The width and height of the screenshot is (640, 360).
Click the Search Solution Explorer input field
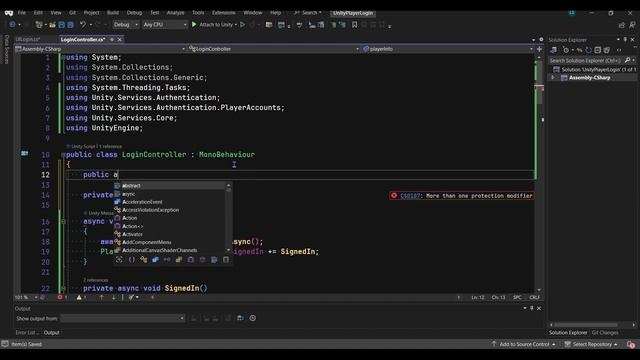[x=586, y=60]
